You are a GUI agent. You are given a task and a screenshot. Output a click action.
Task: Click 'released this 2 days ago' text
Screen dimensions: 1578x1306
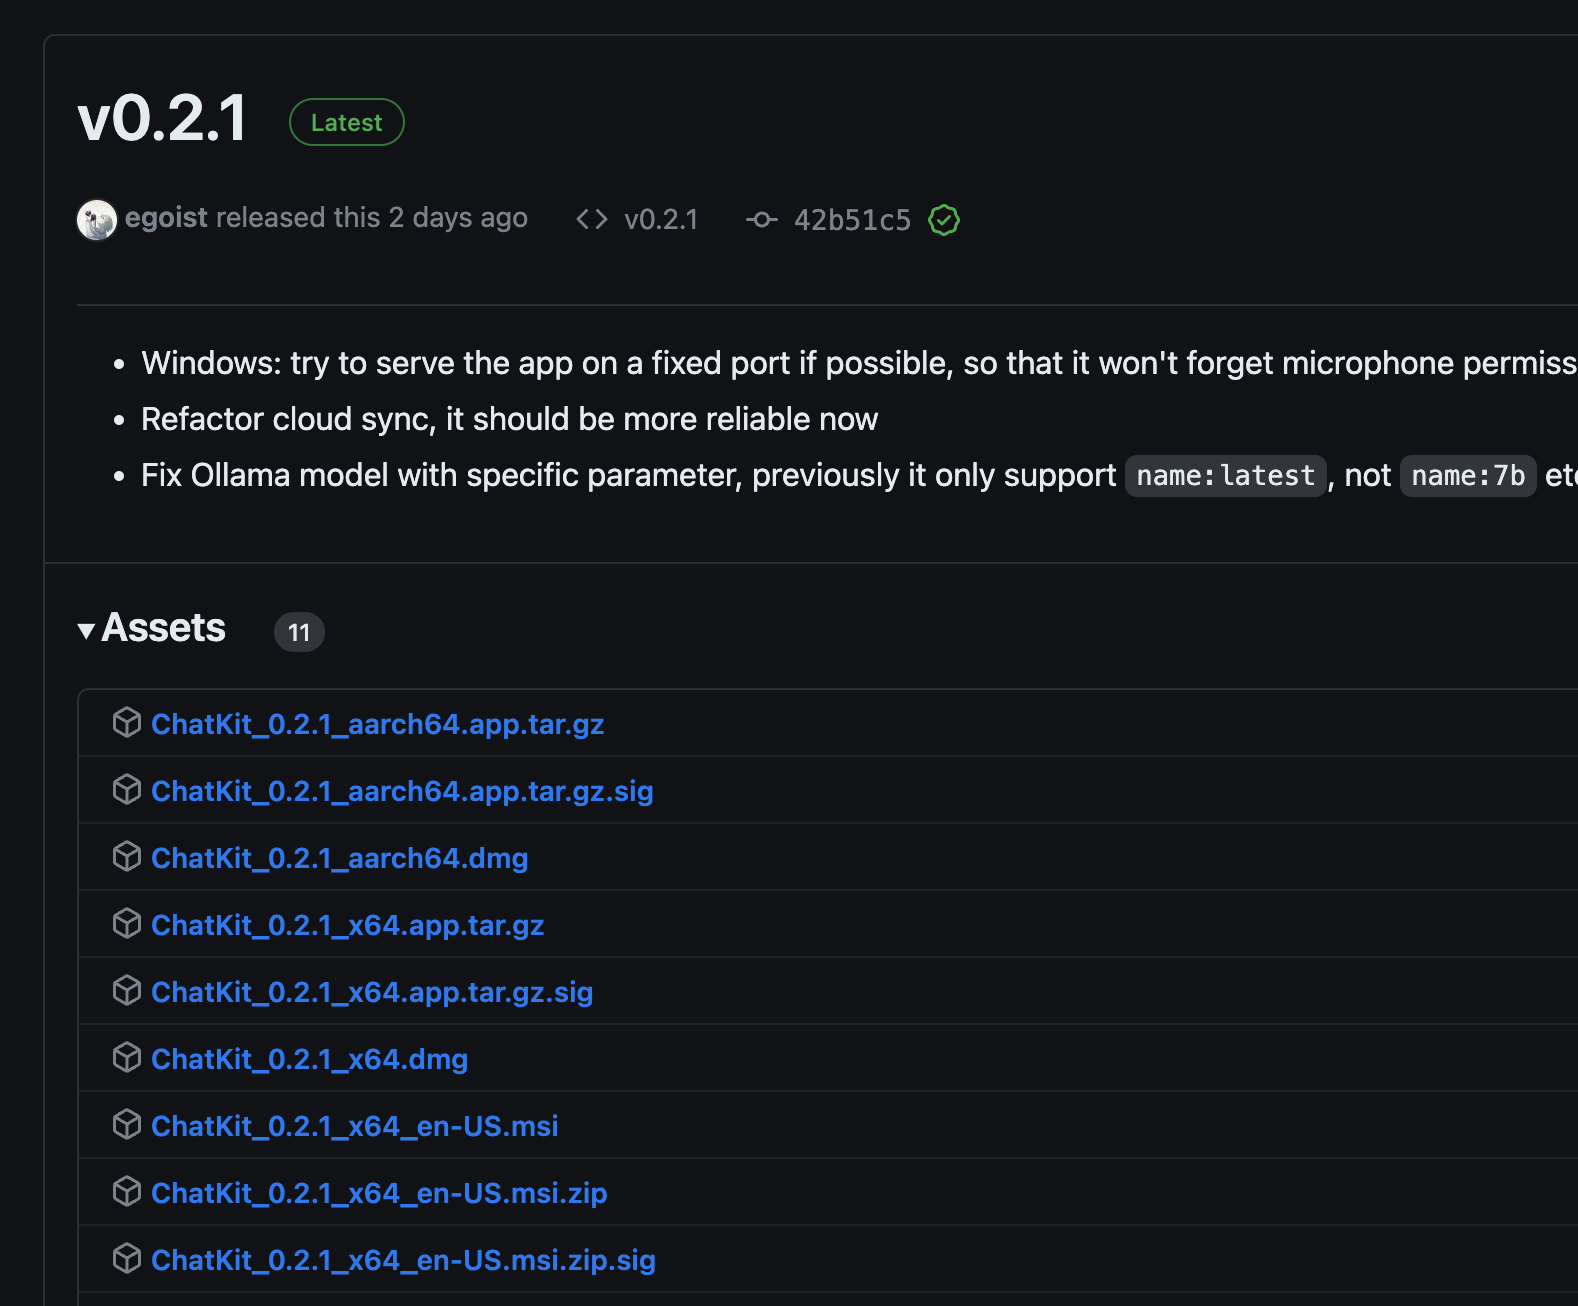[x=371, y=218]
